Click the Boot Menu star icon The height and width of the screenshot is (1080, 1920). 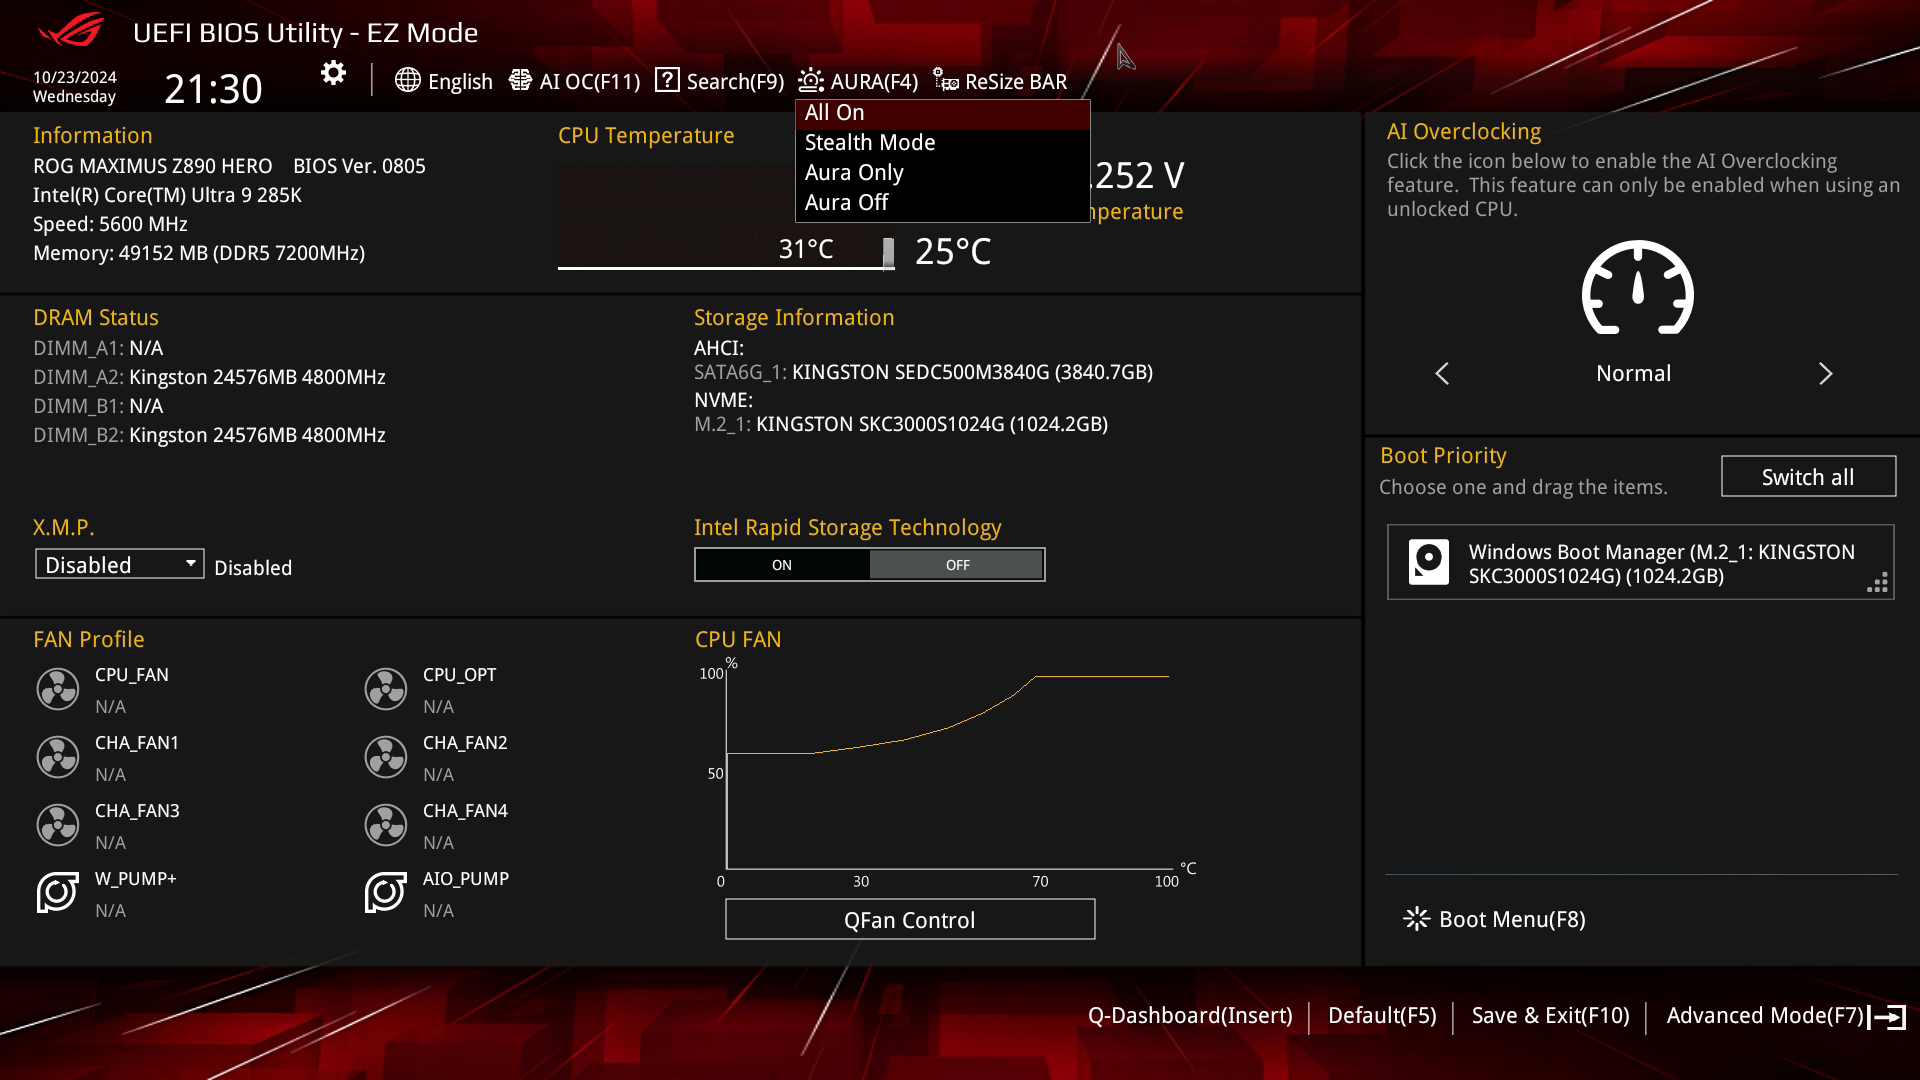[1416, 919]
